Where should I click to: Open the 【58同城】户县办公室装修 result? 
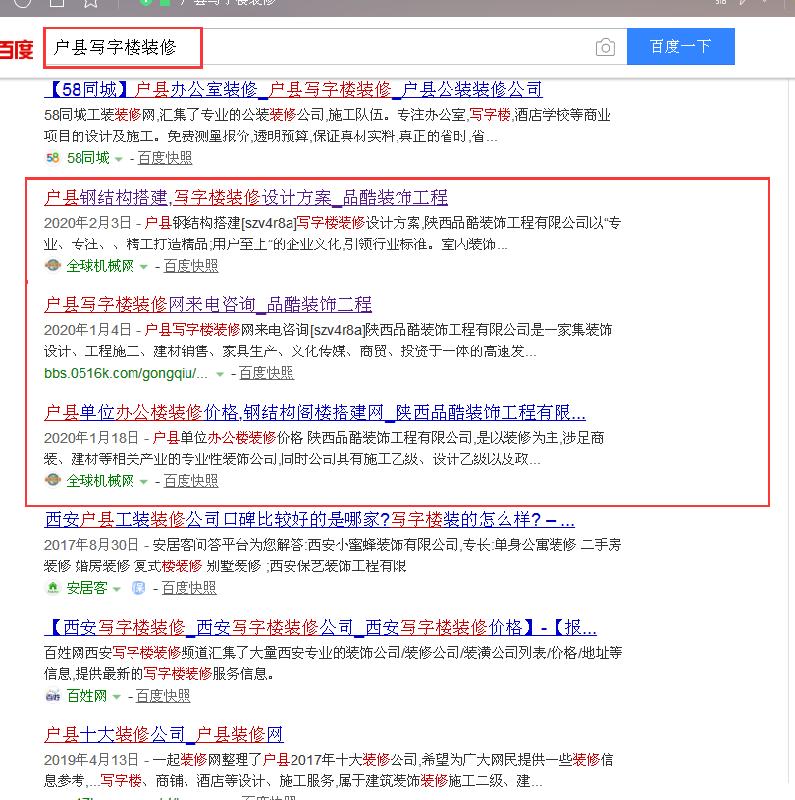click(293, 90)
